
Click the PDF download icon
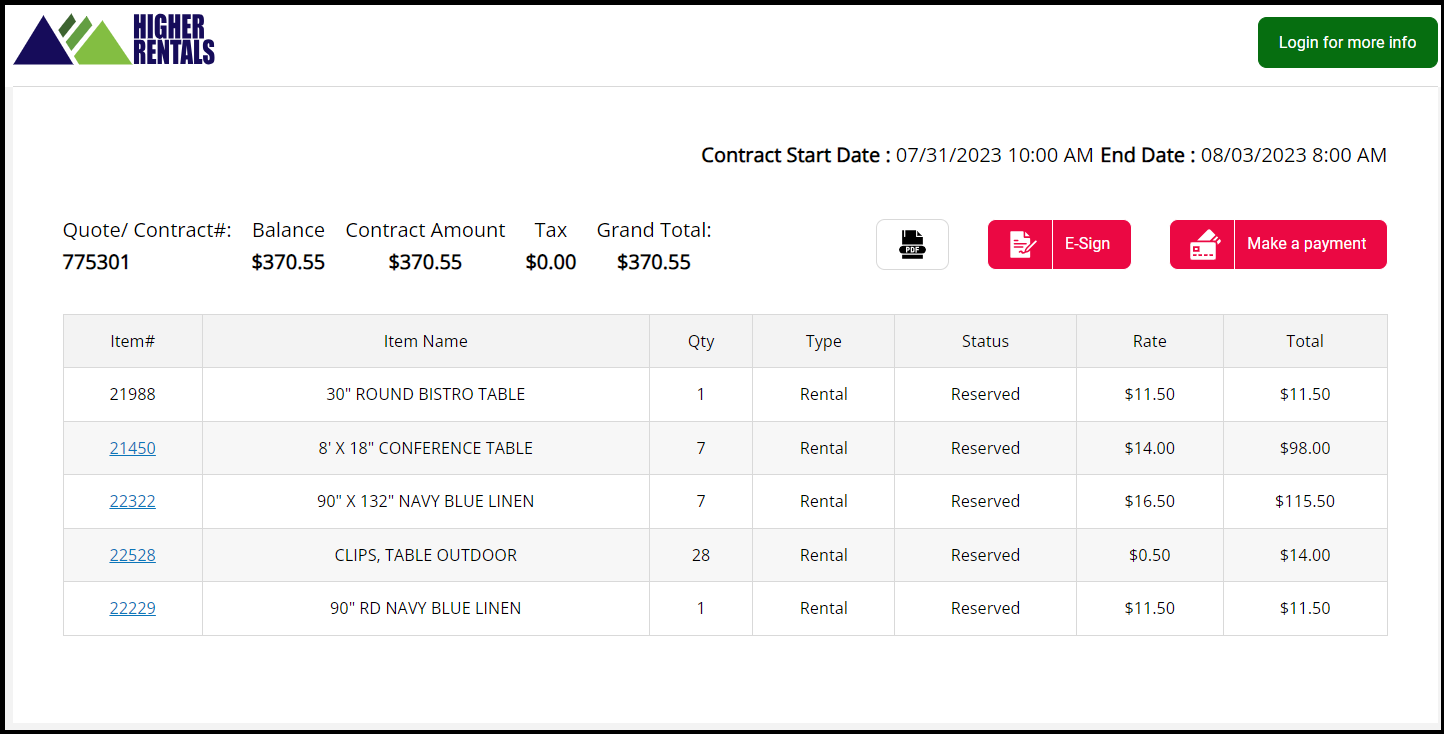coord(912,244)
